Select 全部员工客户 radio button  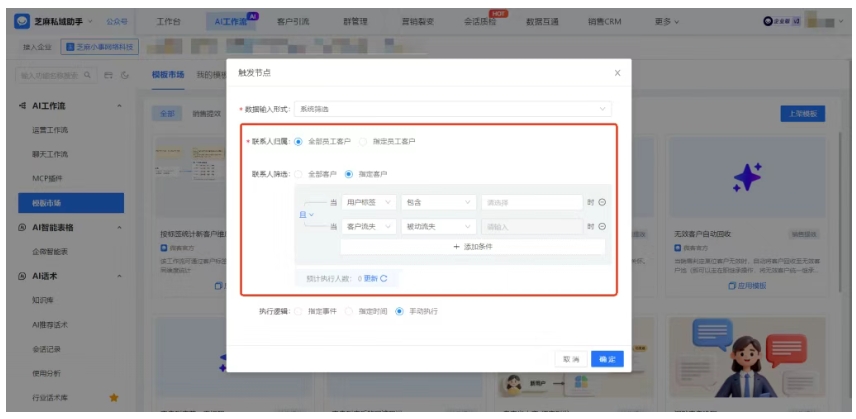tap(298, 141)
